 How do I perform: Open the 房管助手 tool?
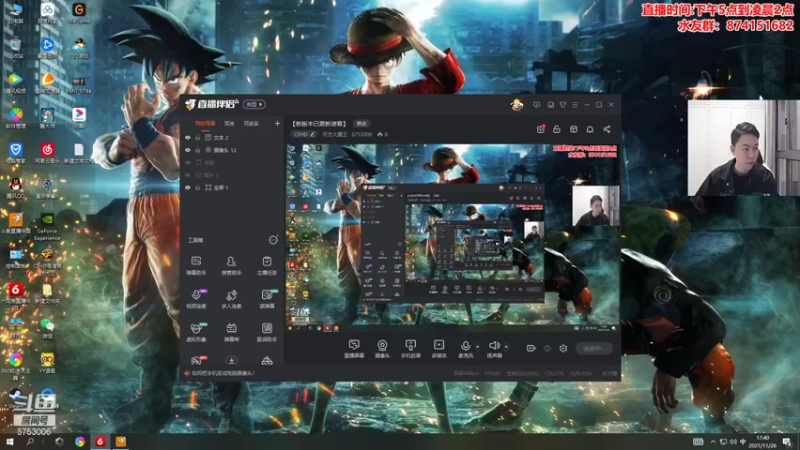pos(231,266)
